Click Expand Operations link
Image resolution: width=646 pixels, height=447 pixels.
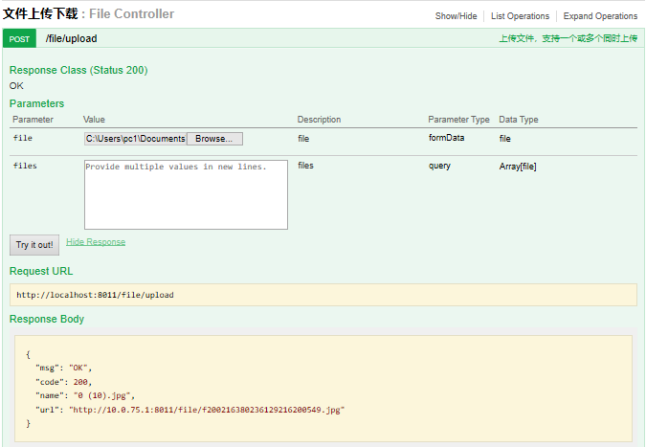pyautogui.click(x=600, y=16)
